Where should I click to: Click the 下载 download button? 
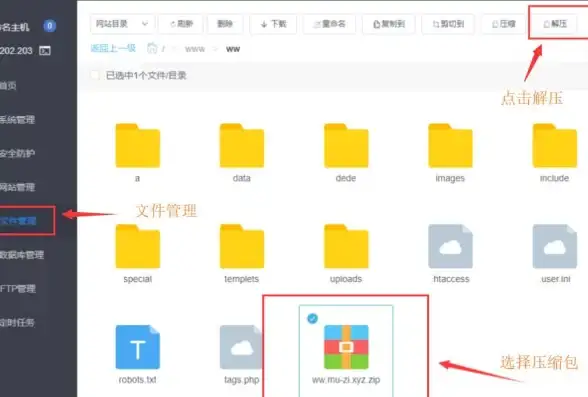(273, 24)
